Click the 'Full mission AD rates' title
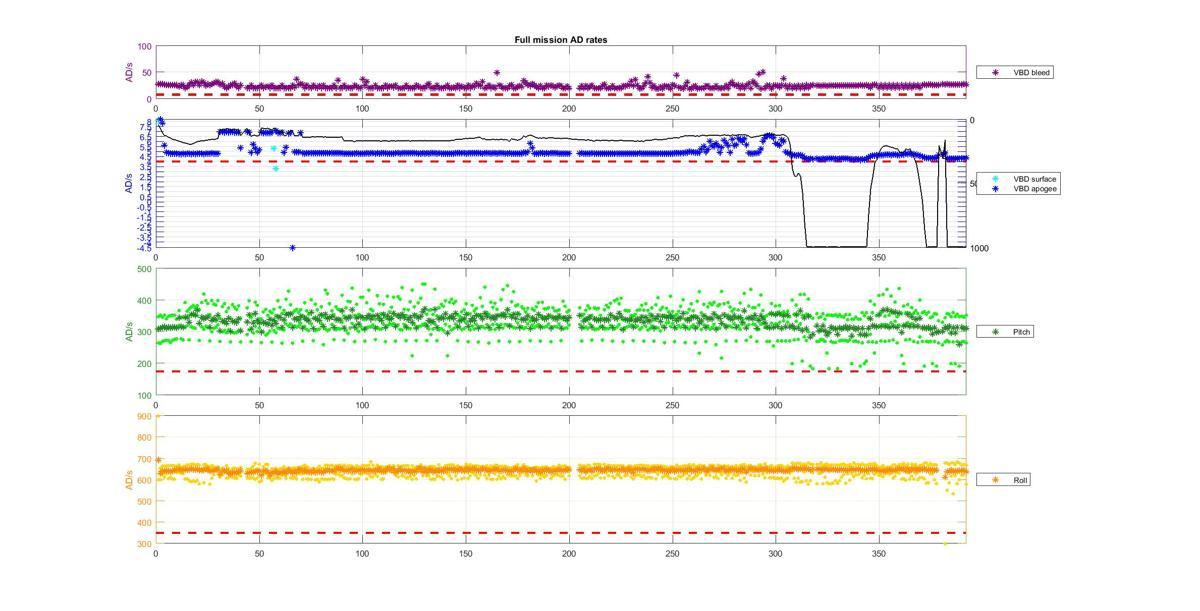The image size is (1200, 611). [x=560, y=40]
